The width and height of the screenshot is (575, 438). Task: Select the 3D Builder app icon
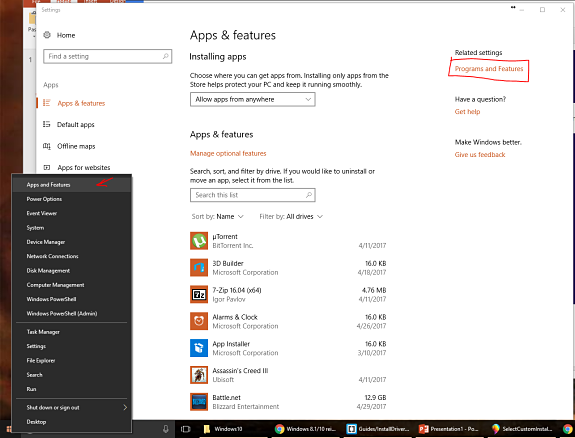tap(199, 268)
